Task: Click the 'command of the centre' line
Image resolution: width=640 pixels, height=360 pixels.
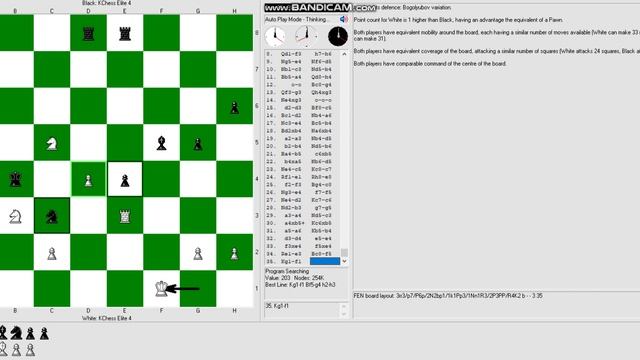Action: click(430, 64)
